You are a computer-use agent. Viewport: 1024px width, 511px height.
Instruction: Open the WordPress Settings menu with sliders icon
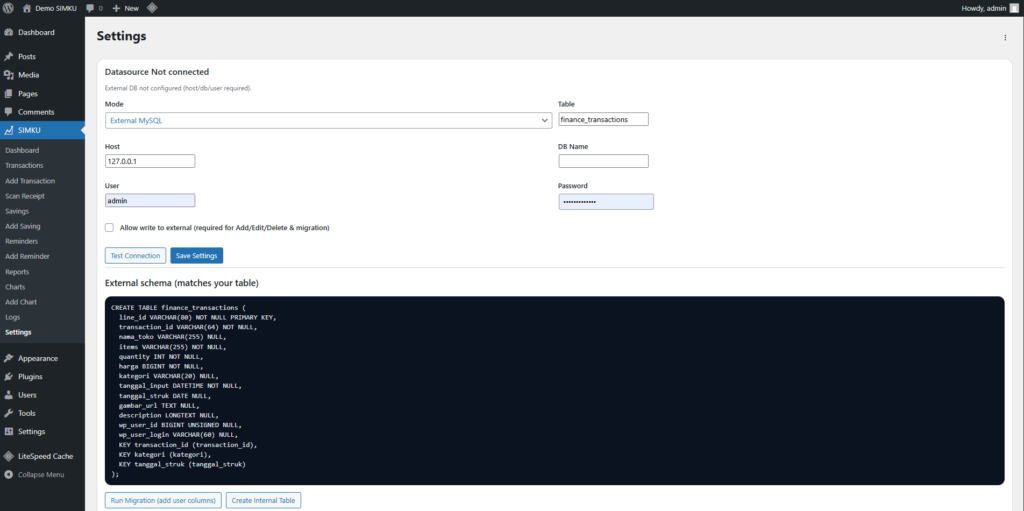[x=42, y=431]
